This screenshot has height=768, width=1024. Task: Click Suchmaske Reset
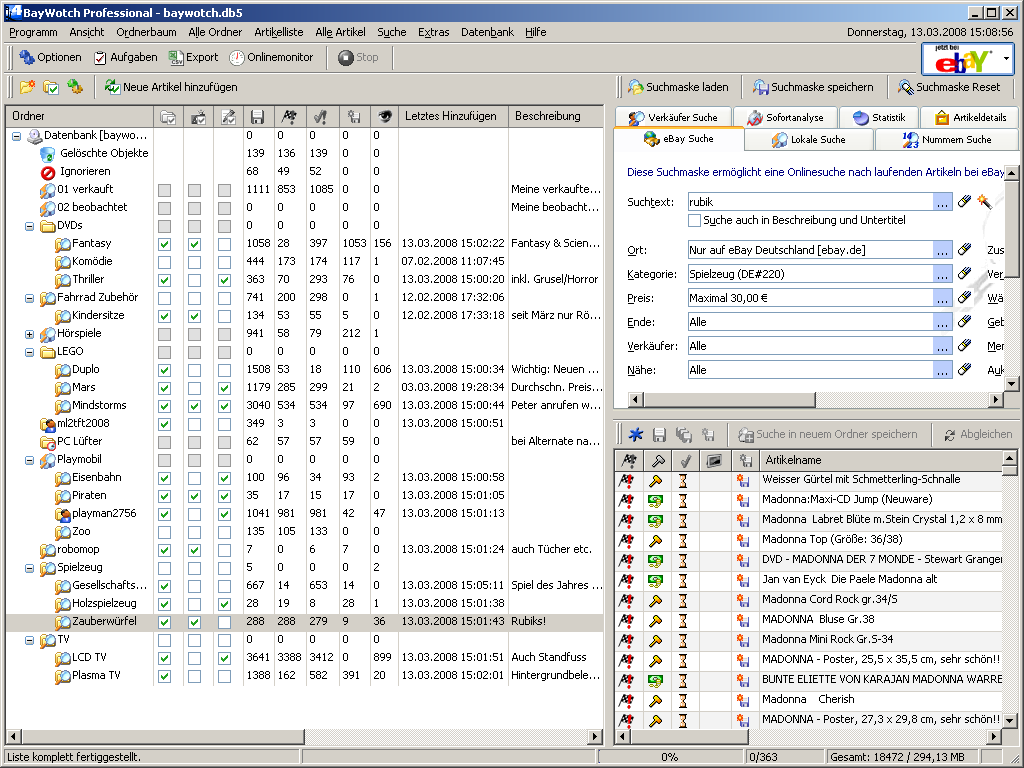click(949, 87)
